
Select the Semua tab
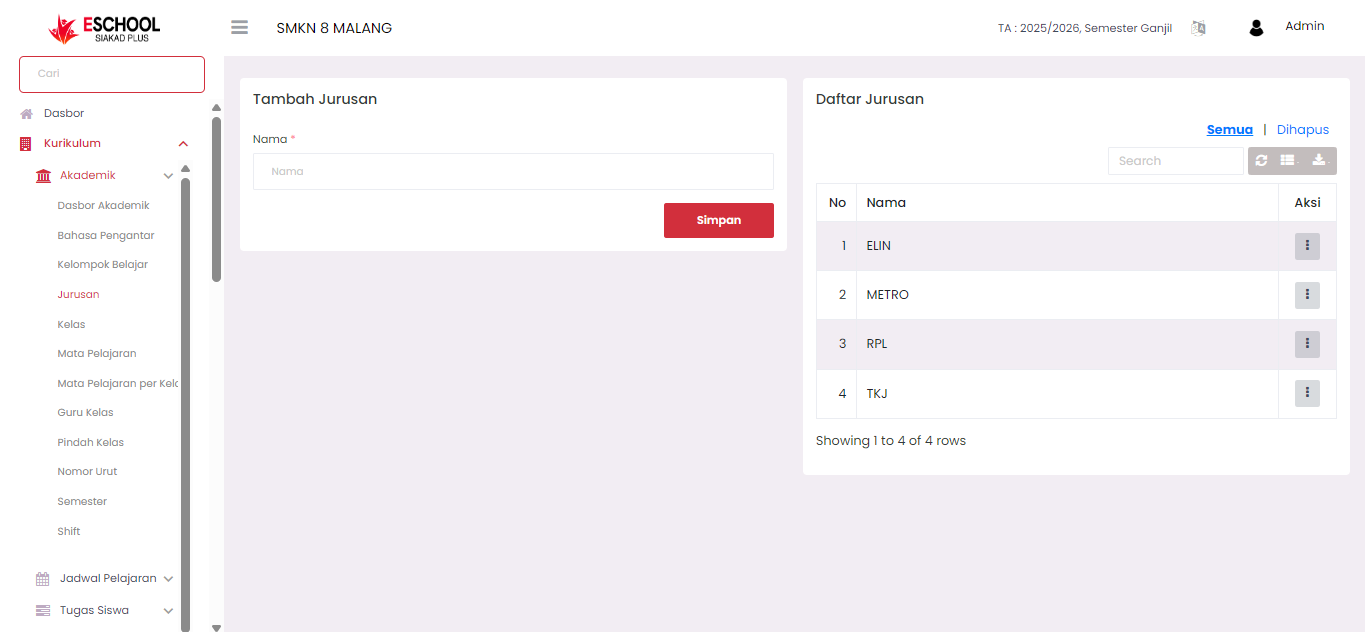click(x=1229, y=130)
